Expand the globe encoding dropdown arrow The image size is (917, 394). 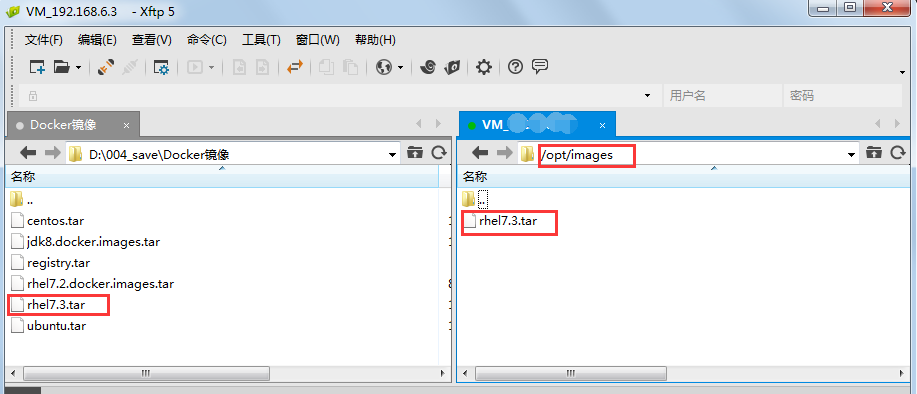pos(401,68)
